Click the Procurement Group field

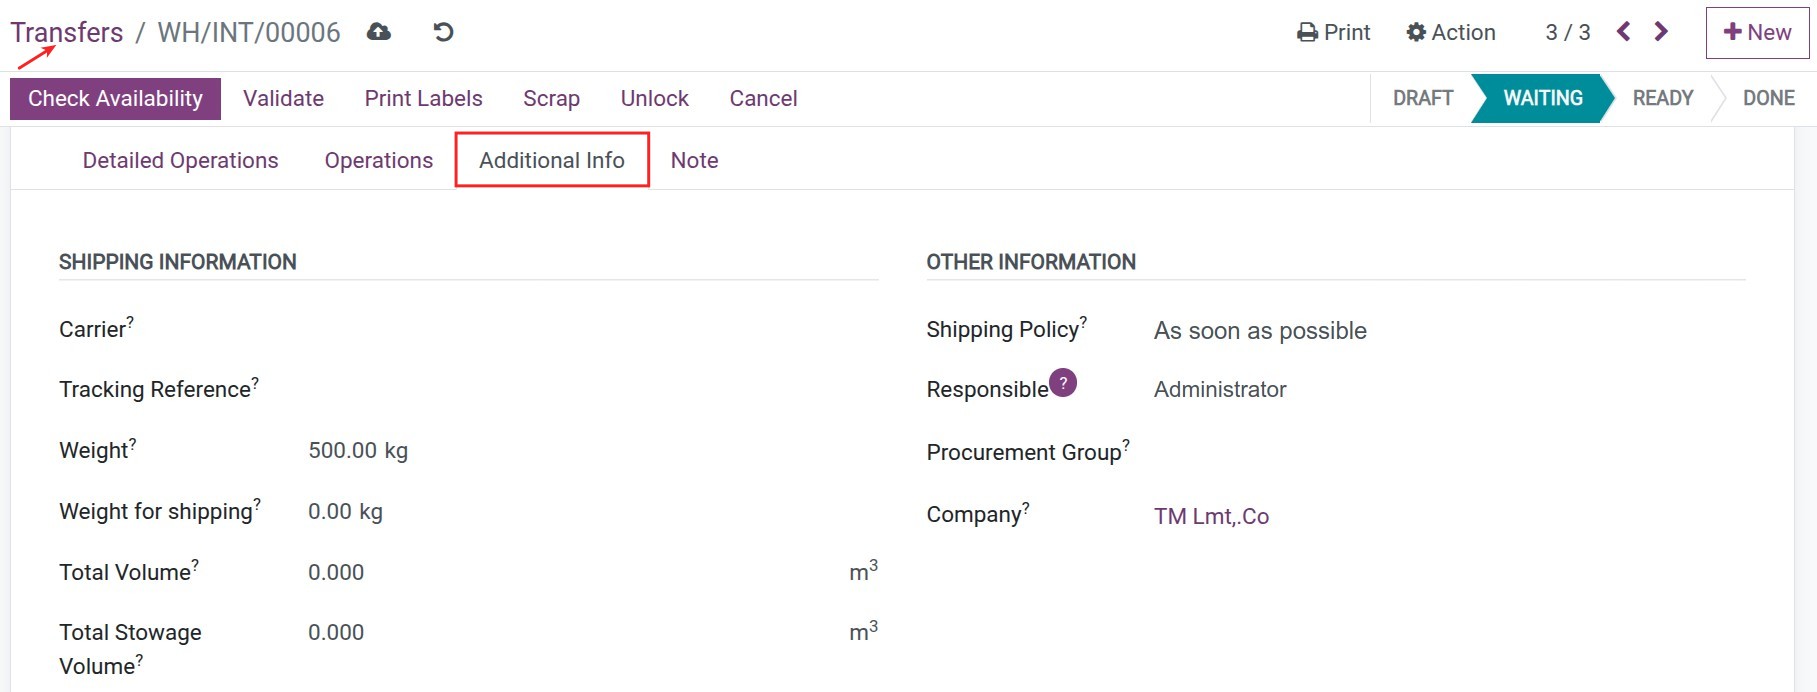click(1450, 452)
